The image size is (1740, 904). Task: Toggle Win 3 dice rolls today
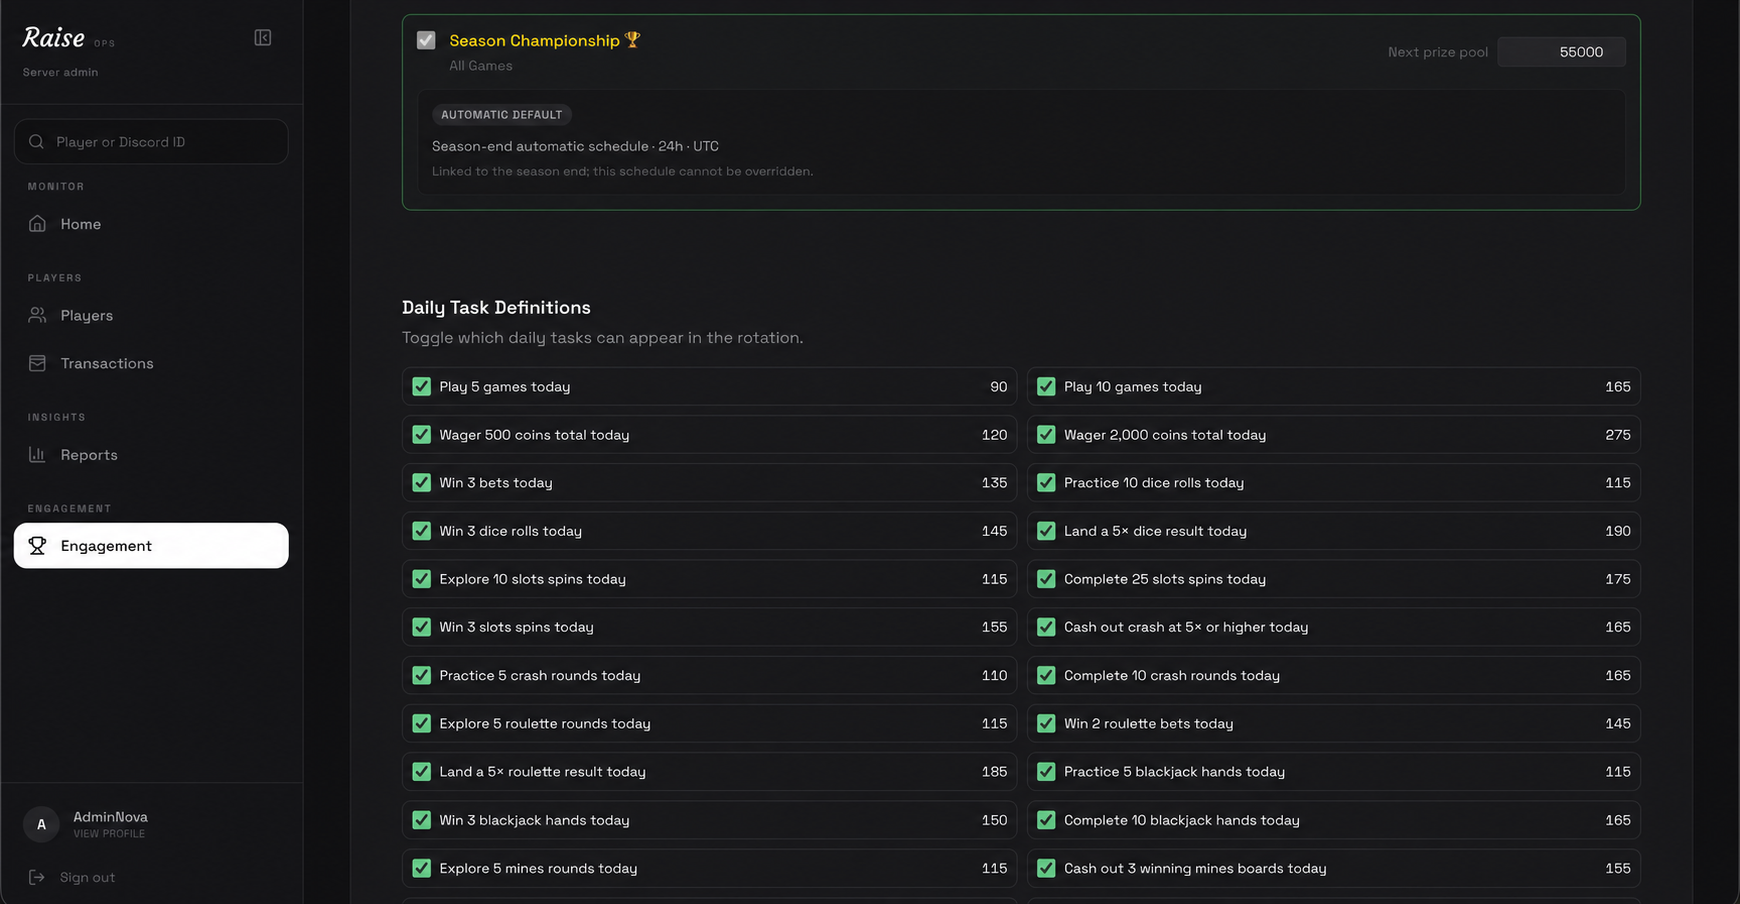(422, 531)
